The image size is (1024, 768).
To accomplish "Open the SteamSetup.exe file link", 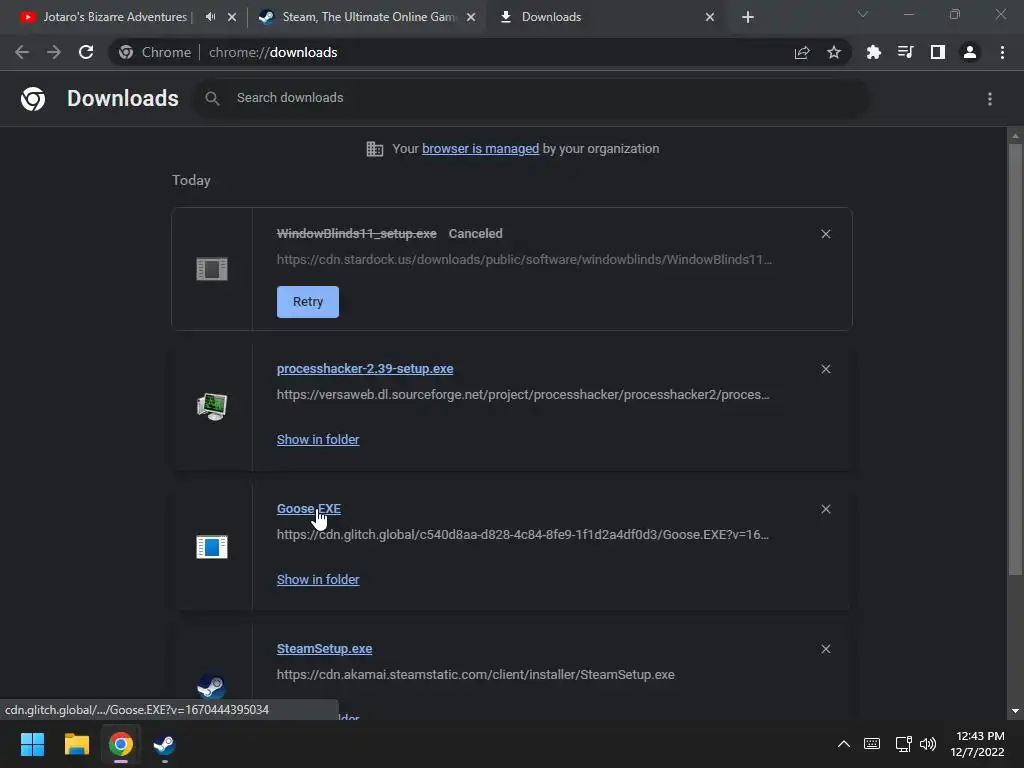I will (x=324, y=648).
